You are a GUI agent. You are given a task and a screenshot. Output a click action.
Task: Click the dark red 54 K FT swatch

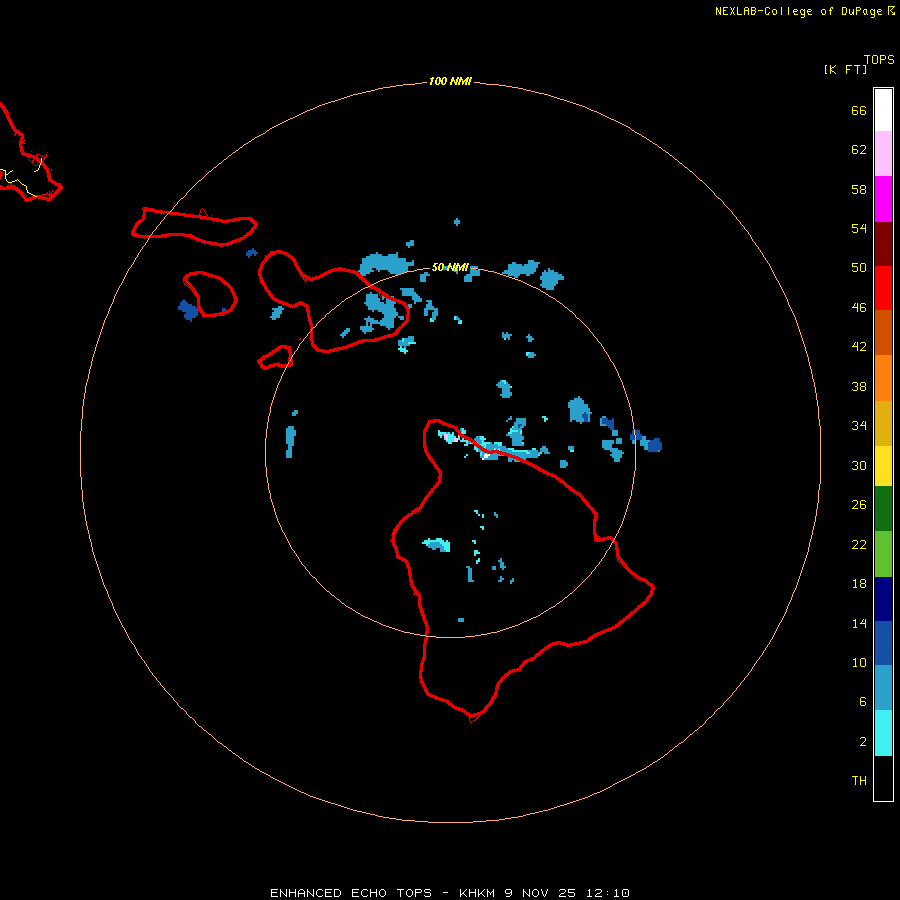click(x=883, y=243)
